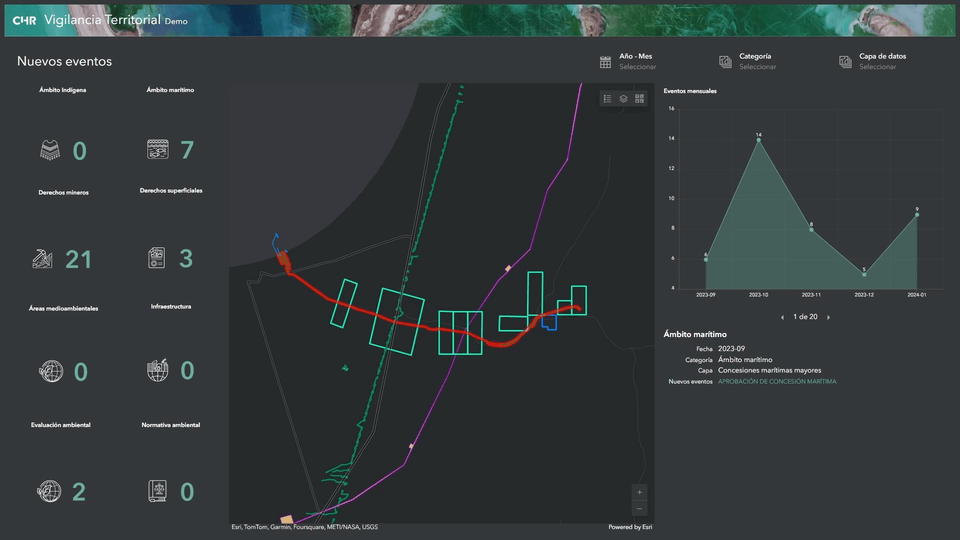Zoom in on the map
960x540 pixels.
(x=640, y=492)
